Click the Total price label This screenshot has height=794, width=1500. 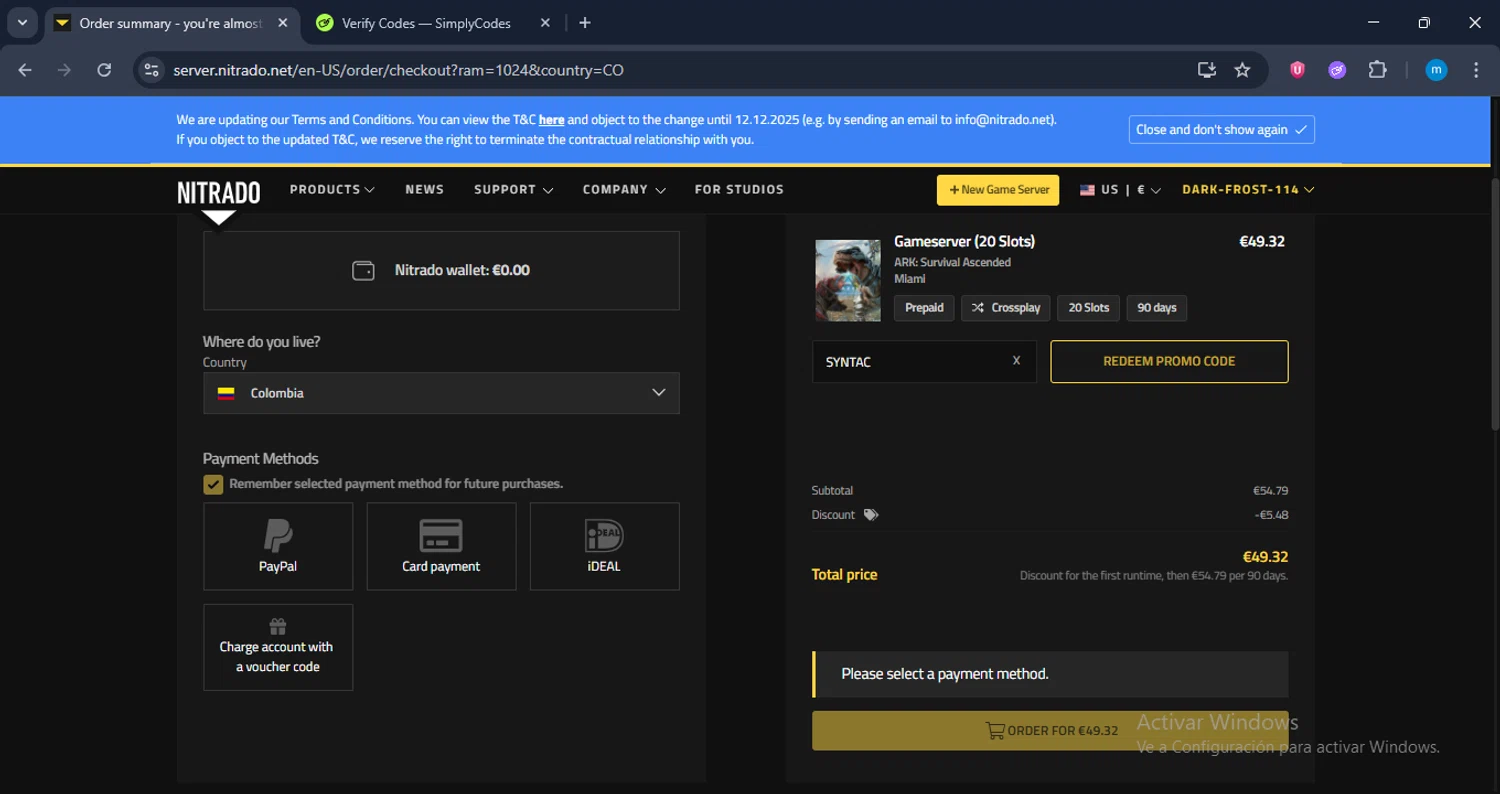coord(844,575)
